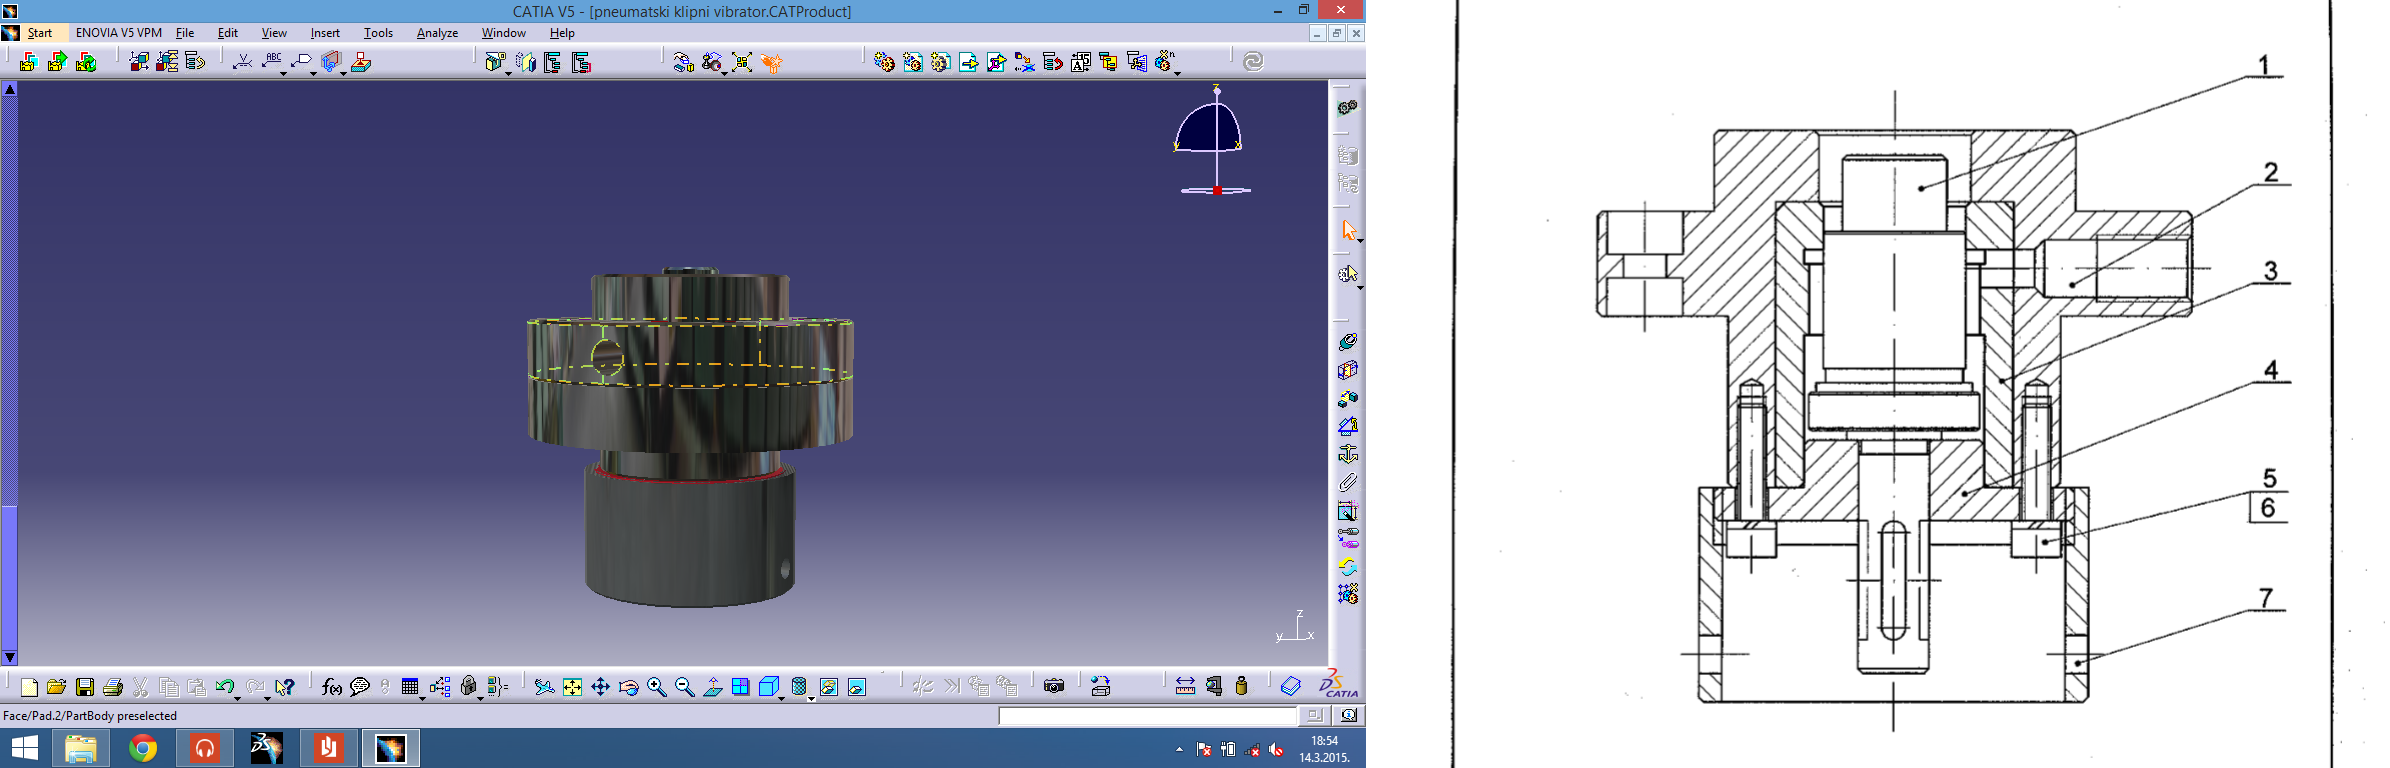Click the Normal View icon

712,687
